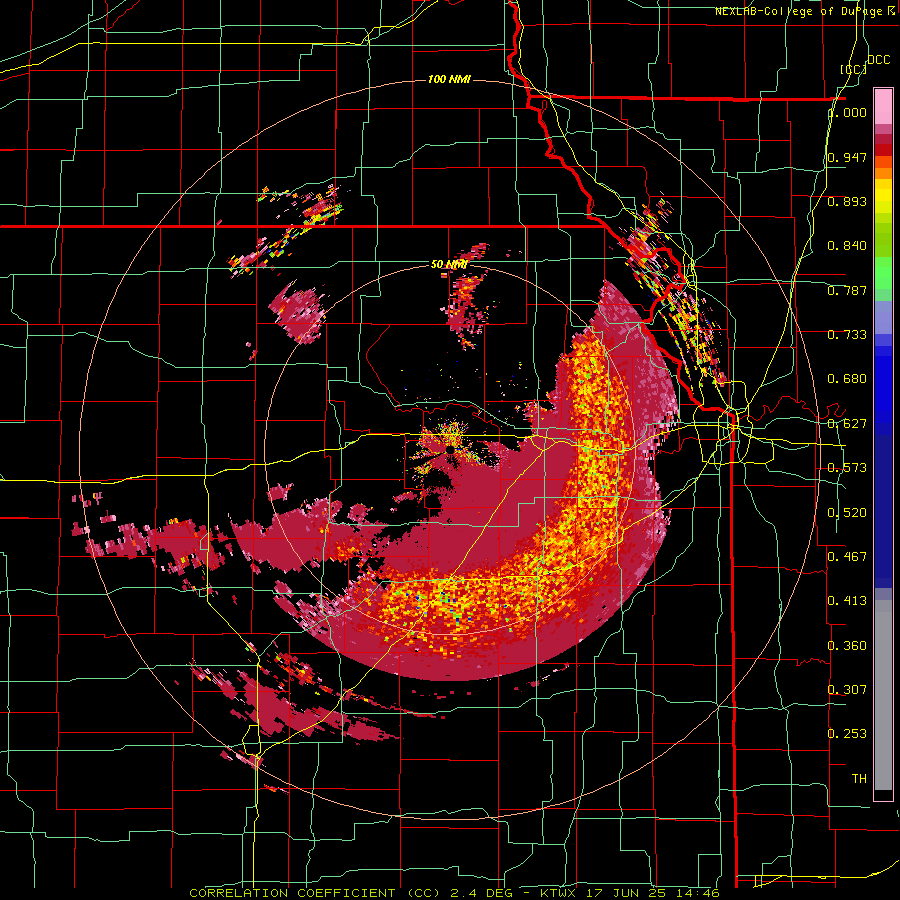
Task: Click the "DCC" product label
Action: click(879, 60)
